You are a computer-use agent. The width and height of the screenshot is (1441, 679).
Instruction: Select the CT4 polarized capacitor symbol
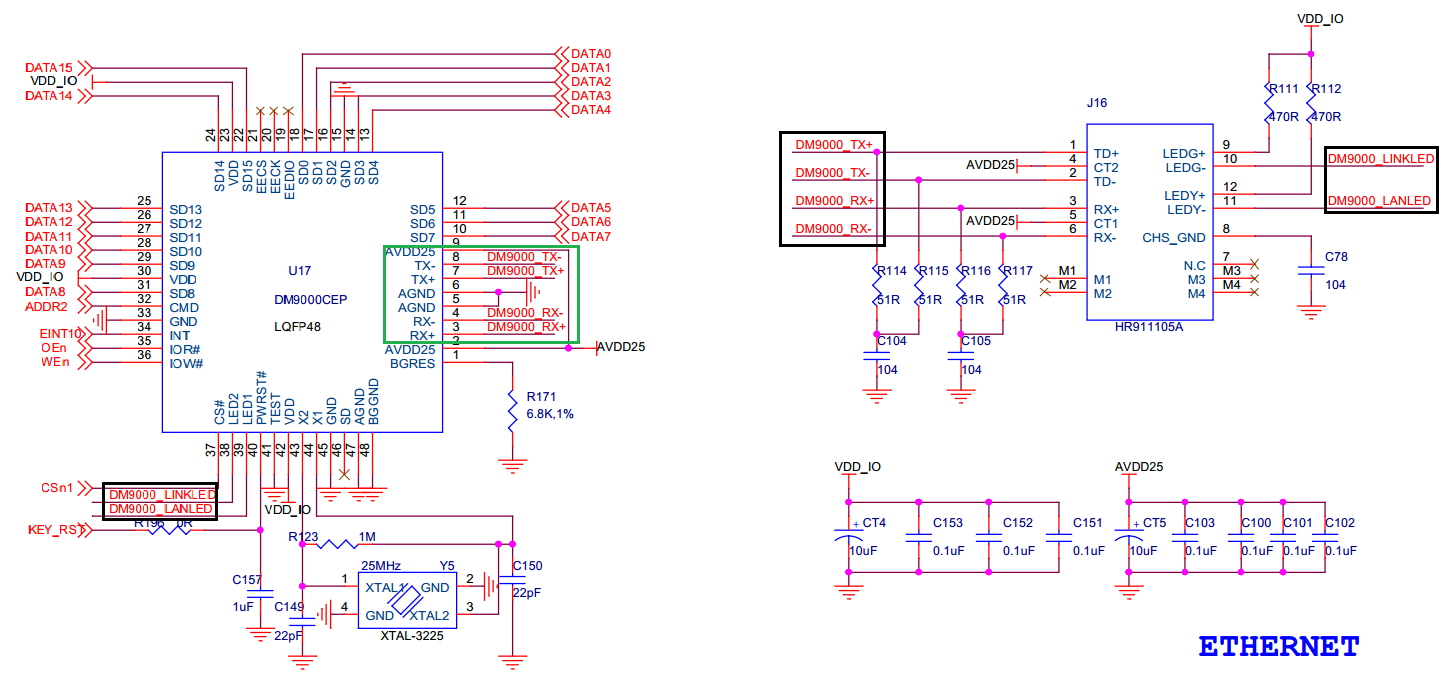pos(849,538)
